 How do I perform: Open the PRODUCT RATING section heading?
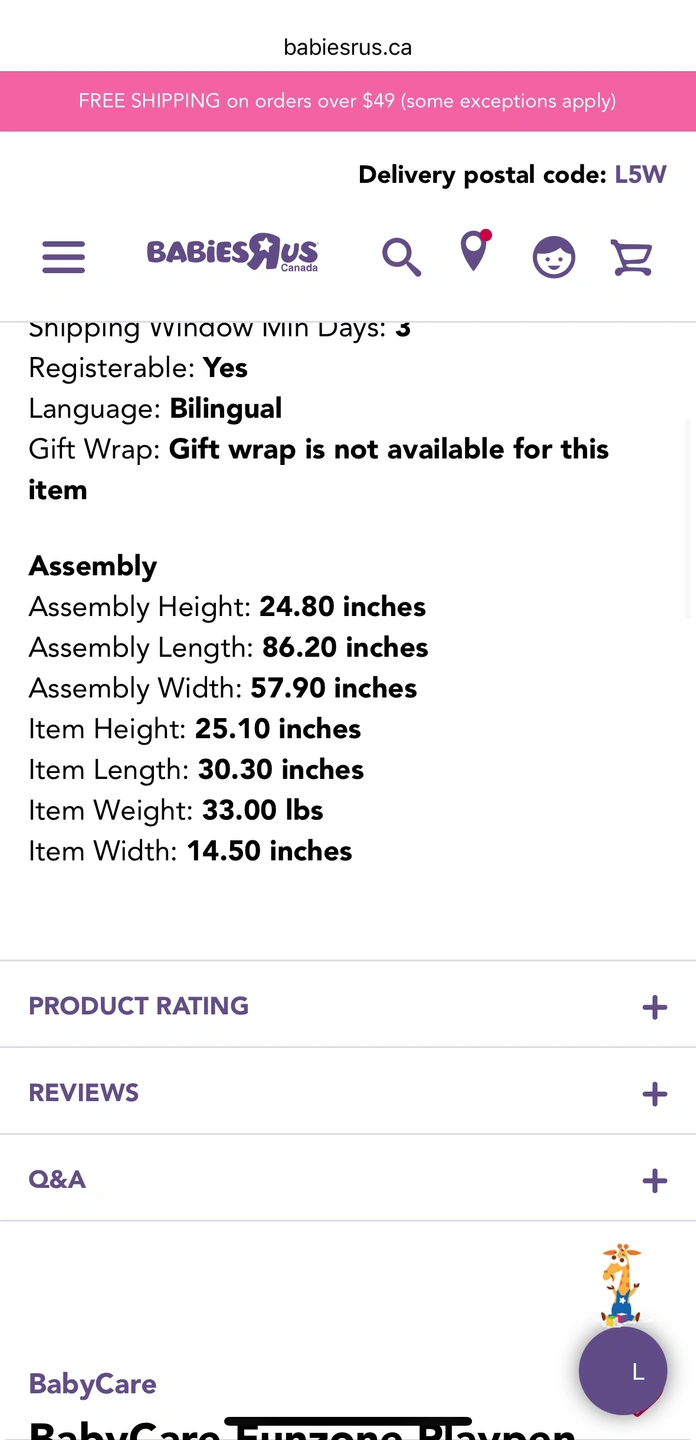(x=139, y=1006)
